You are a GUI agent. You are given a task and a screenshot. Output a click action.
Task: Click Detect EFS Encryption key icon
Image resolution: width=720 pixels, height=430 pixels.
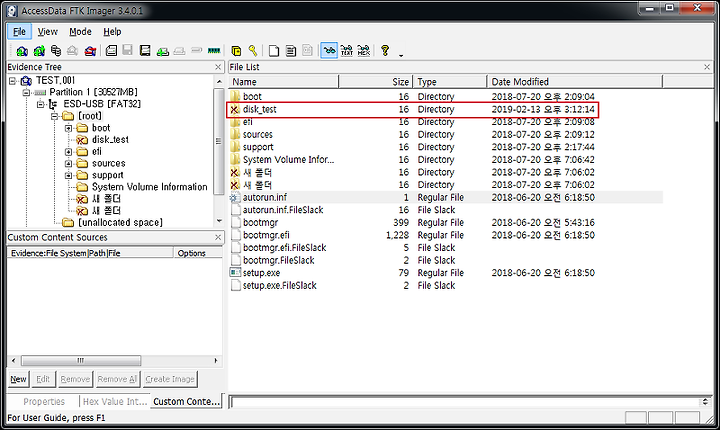[253, 51]
